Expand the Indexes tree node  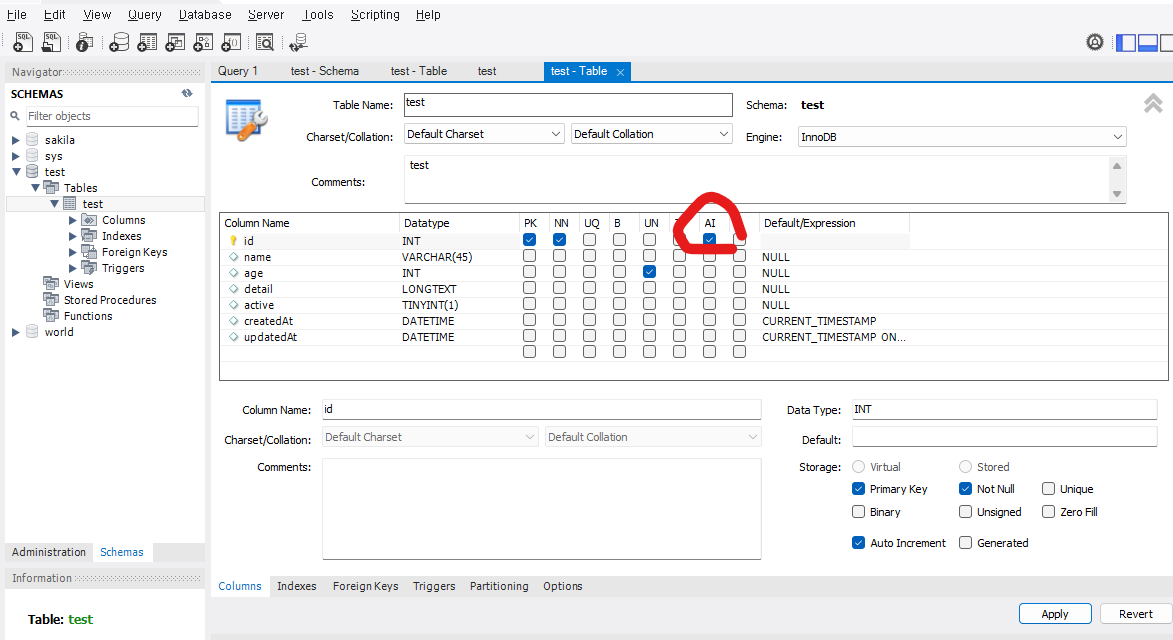tap(73, 236)
